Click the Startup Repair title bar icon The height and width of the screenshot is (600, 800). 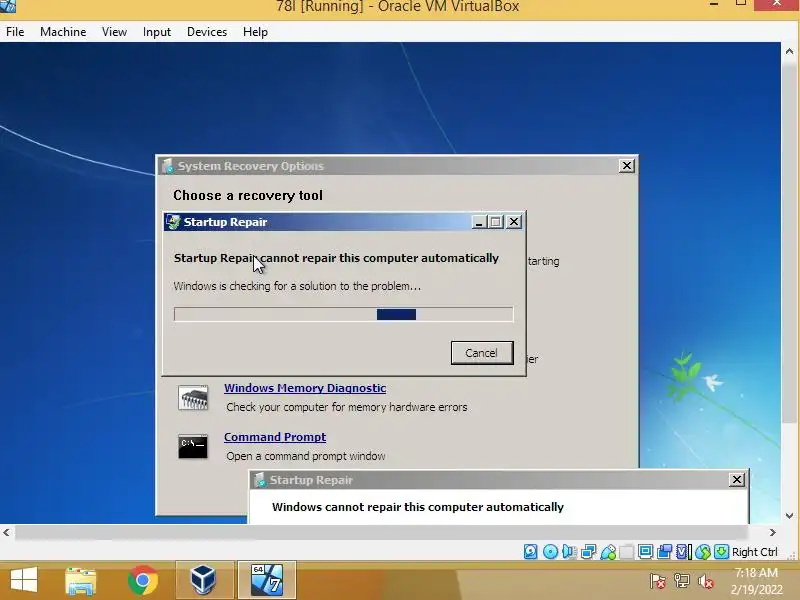point(173,222)
